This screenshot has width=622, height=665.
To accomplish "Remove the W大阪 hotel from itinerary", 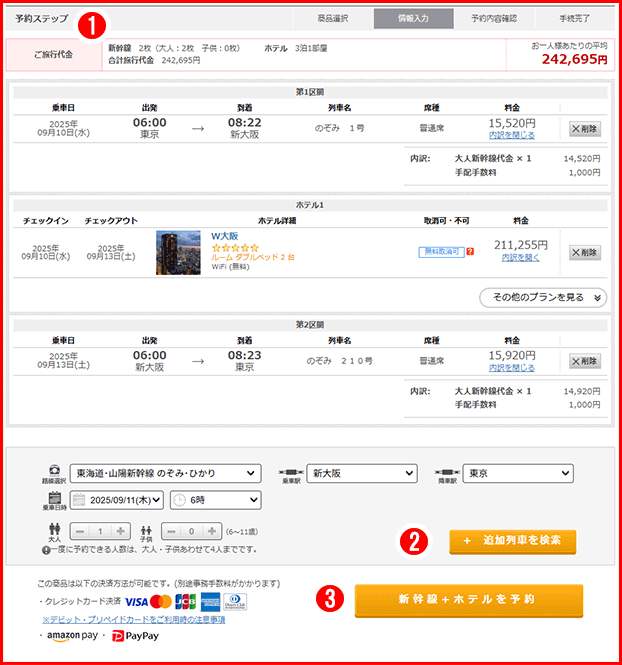I will 585,253.
